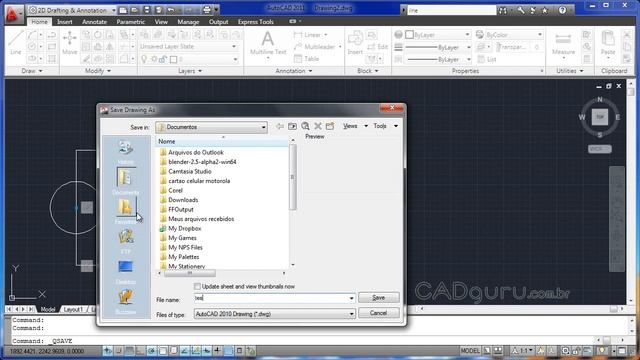Toggle Show/Hide Lineweight in status bar

tap(217, 351)
